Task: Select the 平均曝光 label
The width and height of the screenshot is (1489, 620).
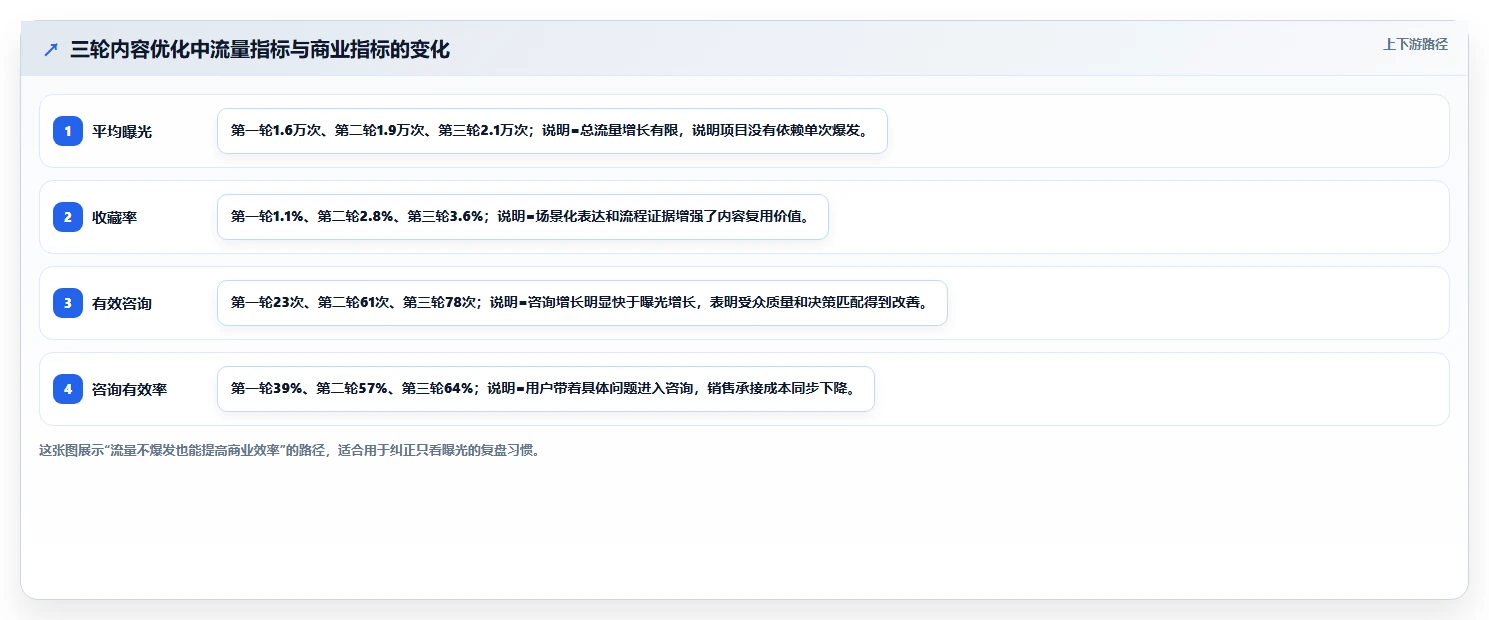Action: (x=122, y=131)
